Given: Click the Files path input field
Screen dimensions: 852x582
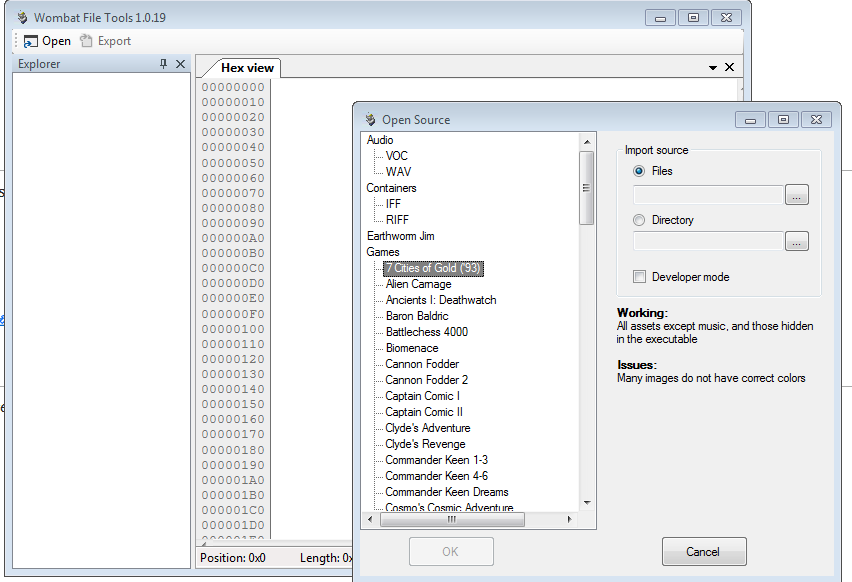Looking at the screenshot, I should (x=707, y=195).
